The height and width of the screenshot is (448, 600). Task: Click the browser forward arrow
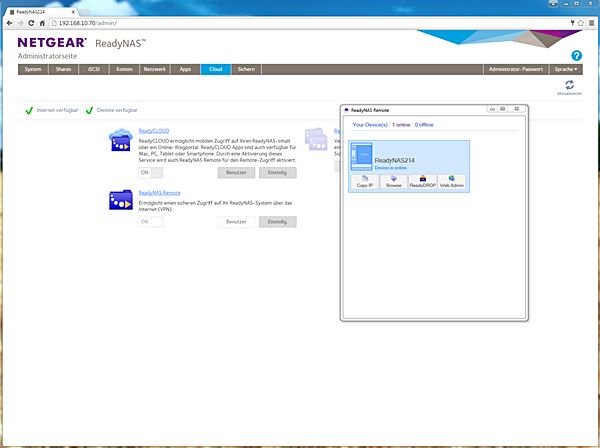pos(20,23)
